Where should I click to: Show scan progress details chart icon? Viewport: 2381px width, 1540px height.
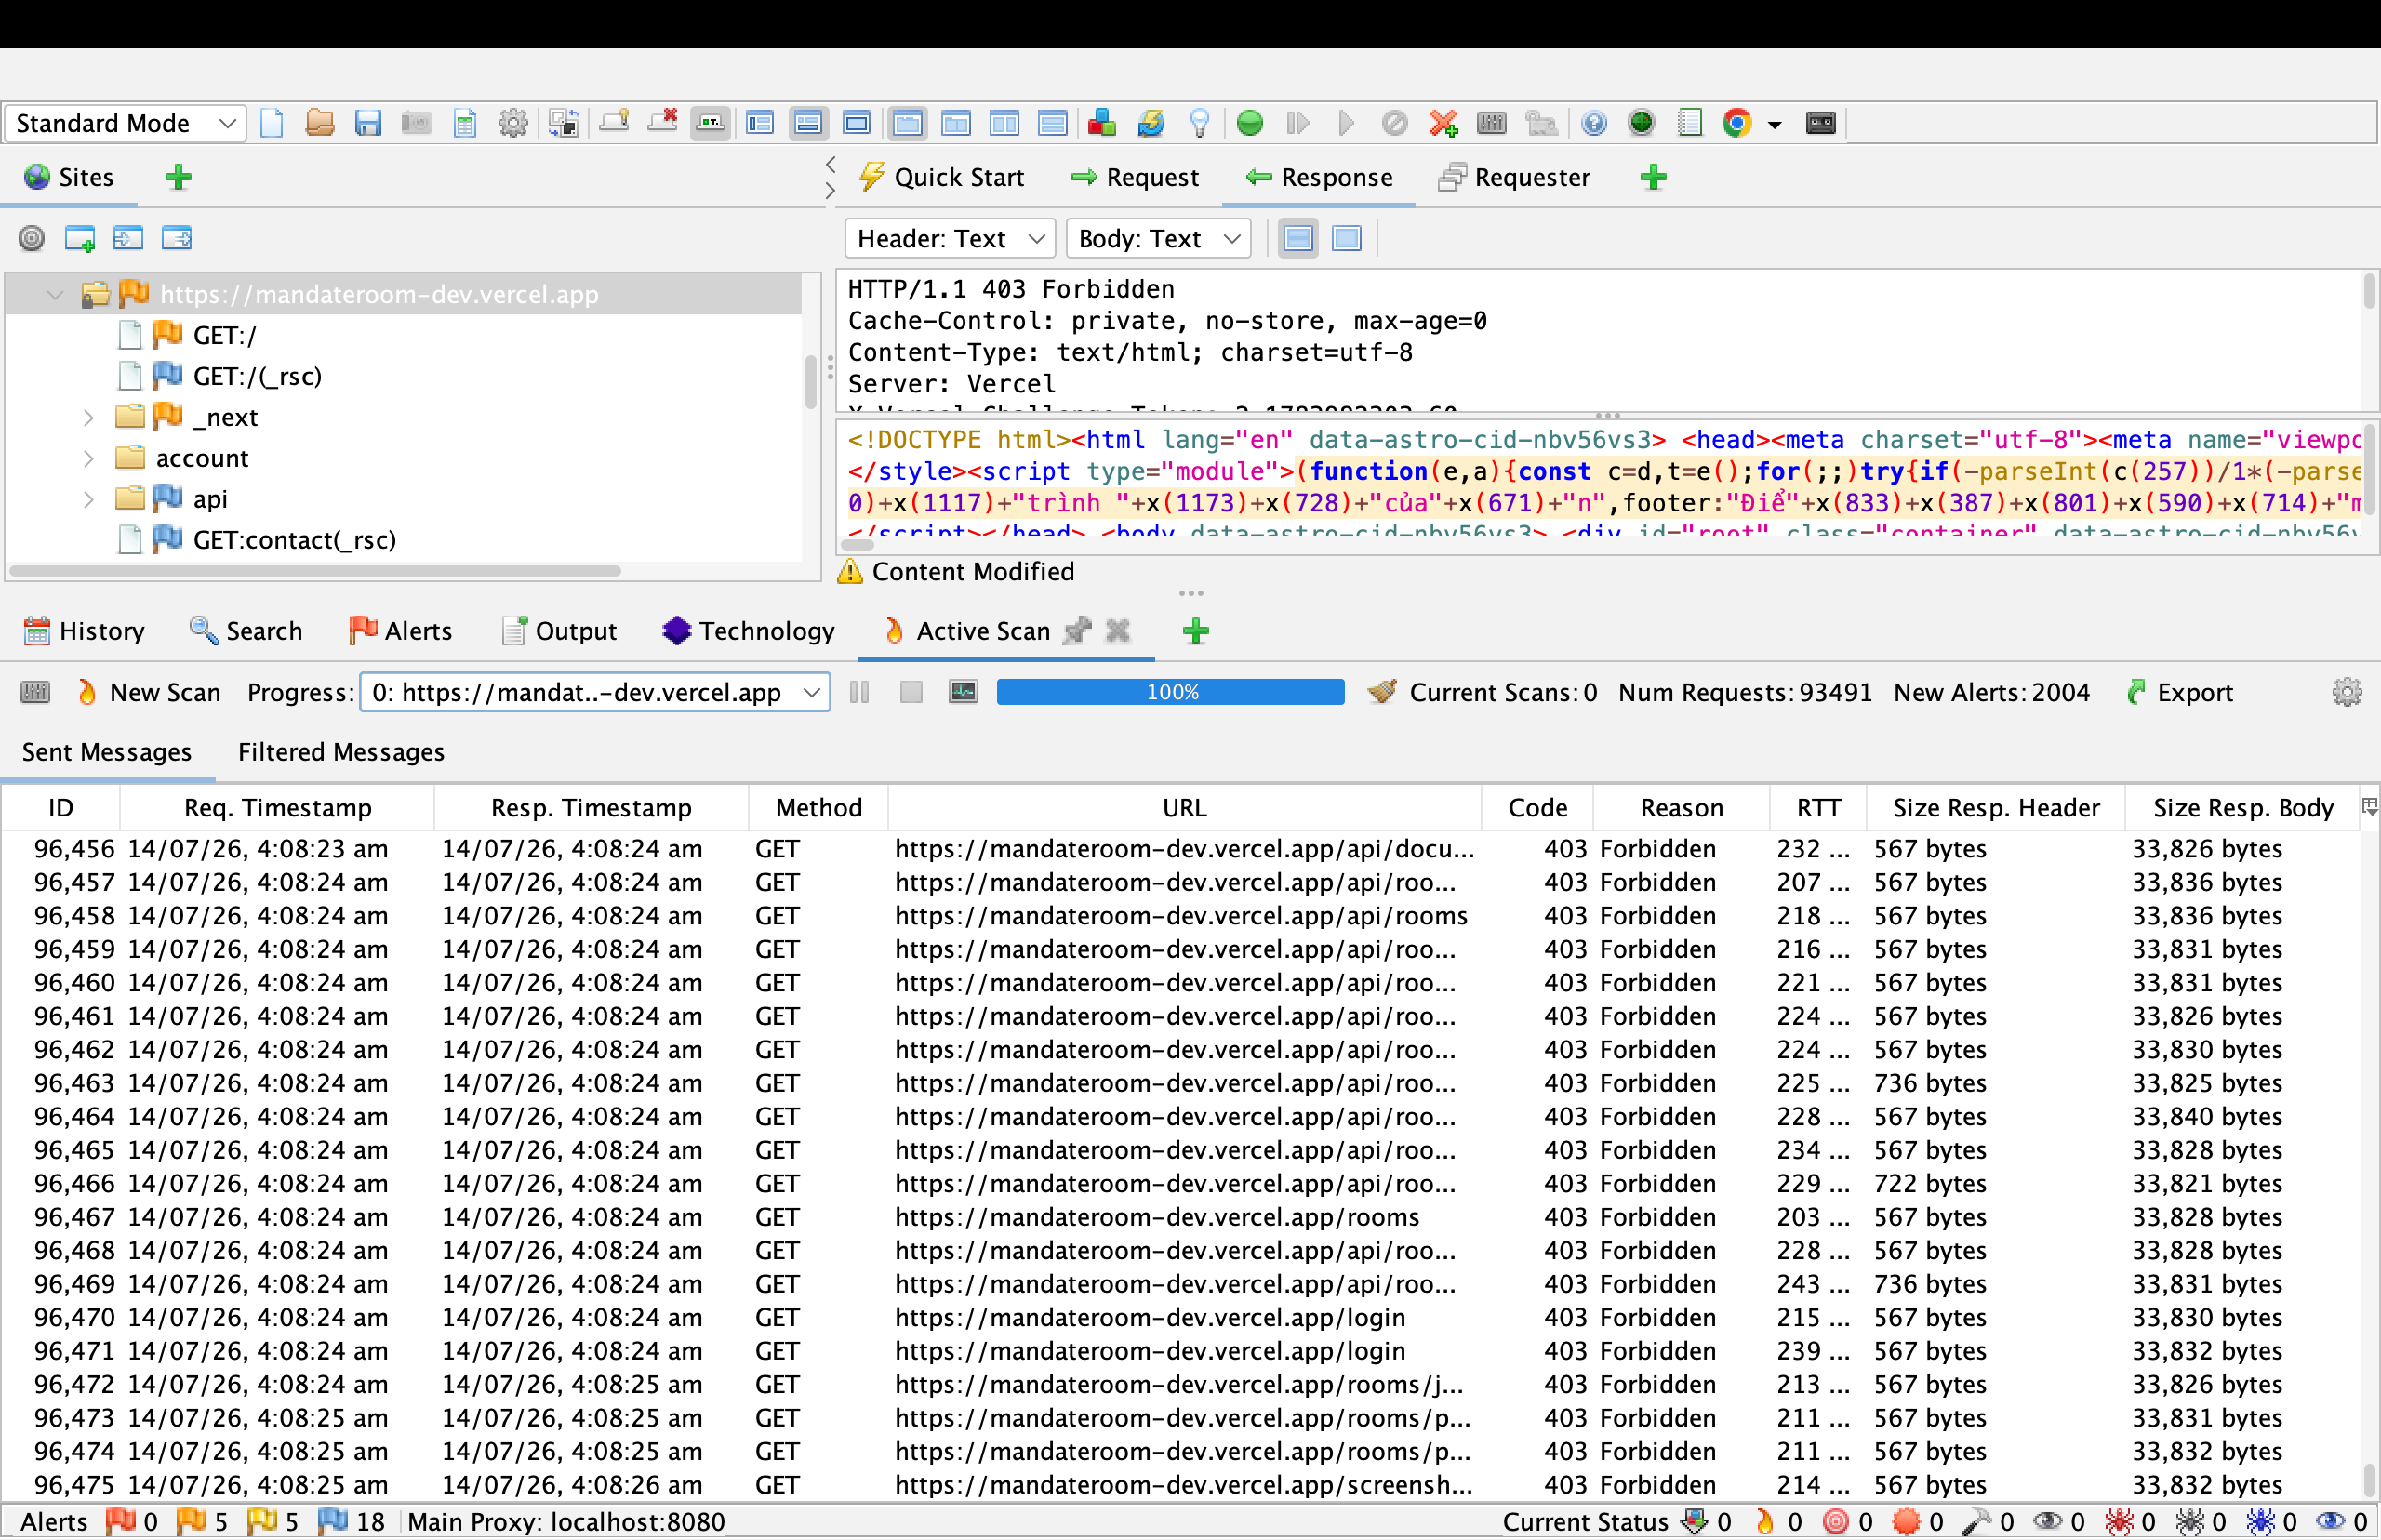(963, 692)
